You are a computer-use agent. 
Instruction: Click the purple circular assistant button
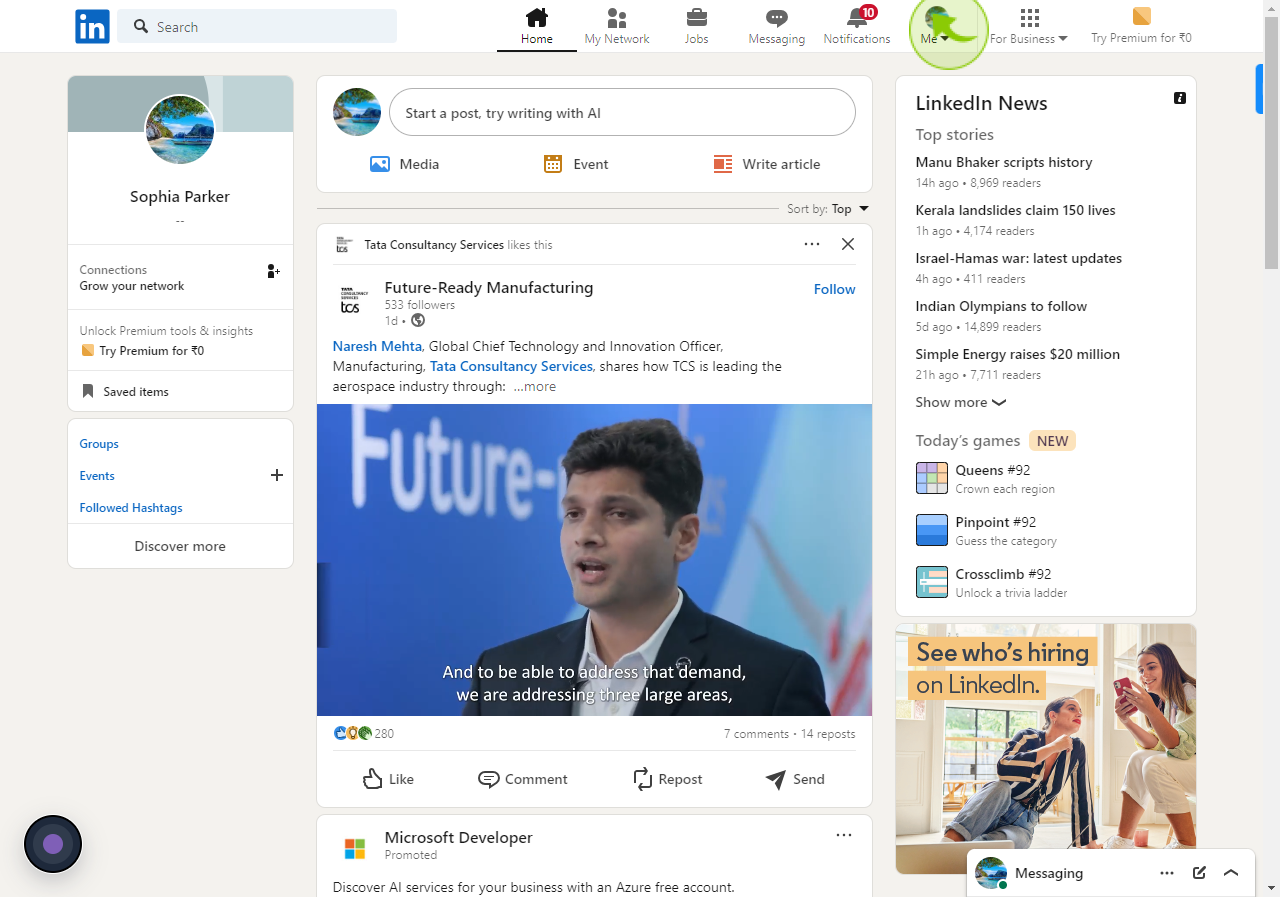[53, 844]
